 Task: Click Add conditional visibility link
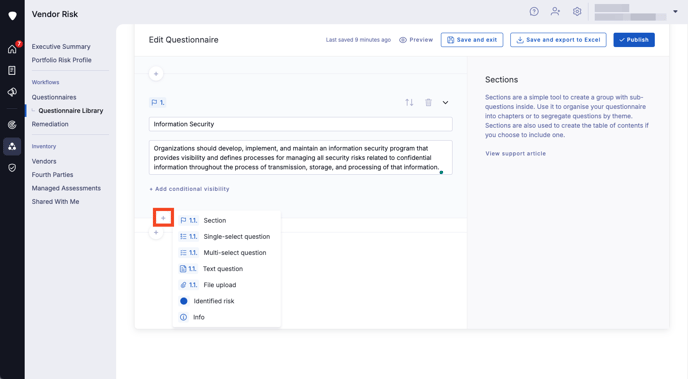pos(189,189)
